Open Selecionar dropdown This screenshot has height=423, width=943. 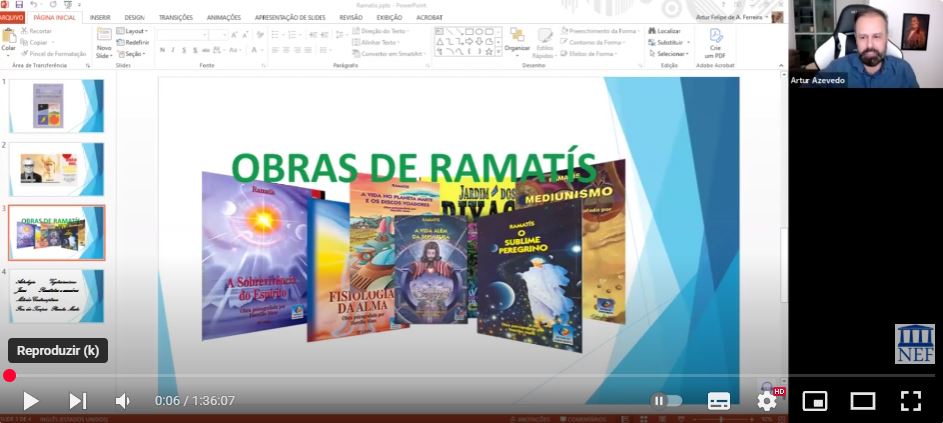pos(669,54)
